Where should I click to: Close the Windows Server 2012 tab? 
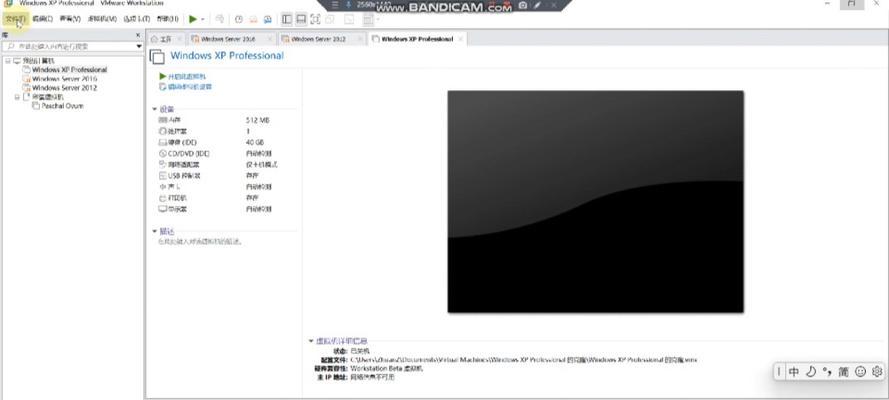click(x=360, y=39)
